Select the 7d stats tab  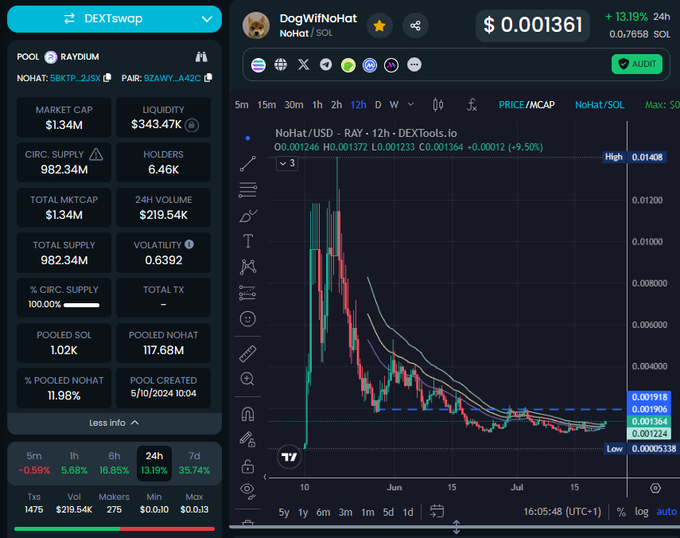[194, 463]
